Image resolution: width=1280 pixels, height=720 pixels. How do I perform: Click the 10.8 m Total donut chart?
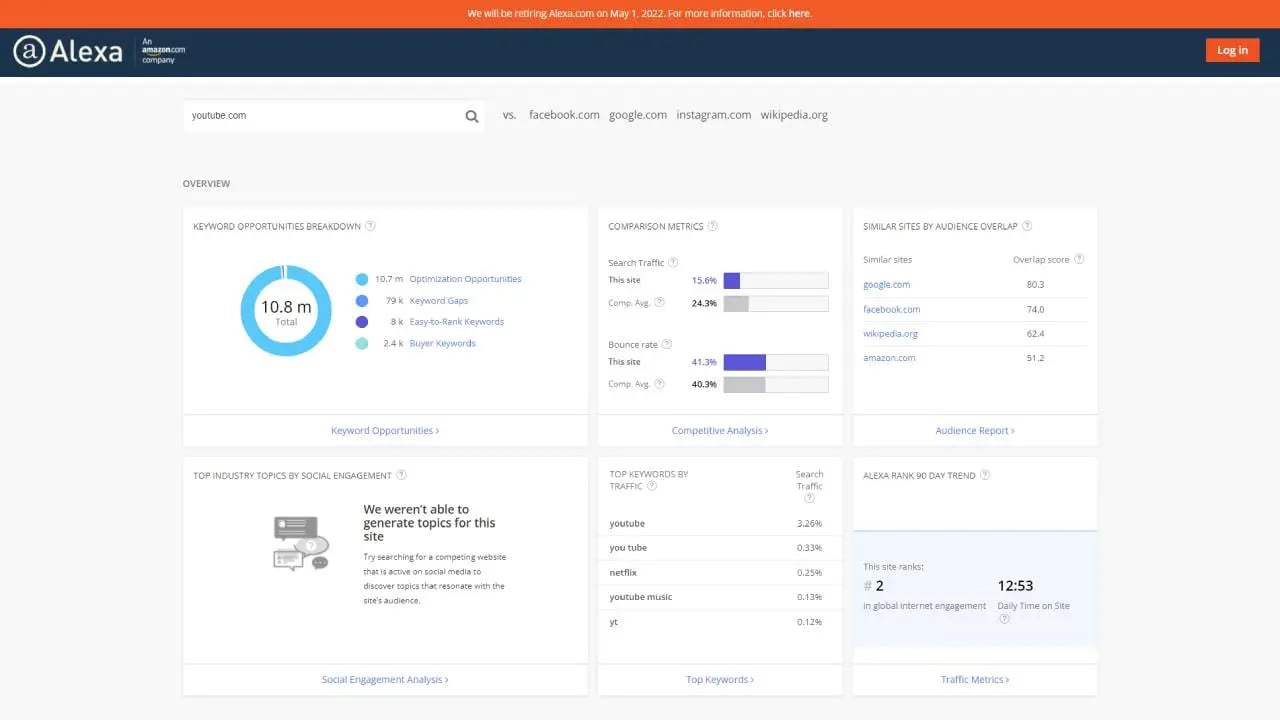286,311
